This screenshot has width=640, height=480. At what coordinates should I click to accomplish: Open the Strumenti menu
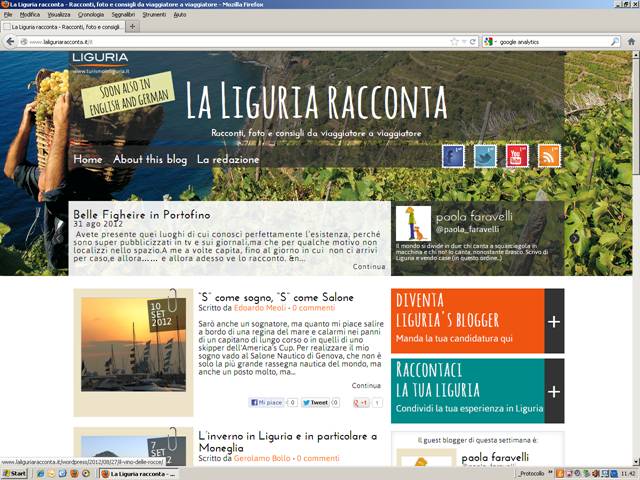click(154, 15)
